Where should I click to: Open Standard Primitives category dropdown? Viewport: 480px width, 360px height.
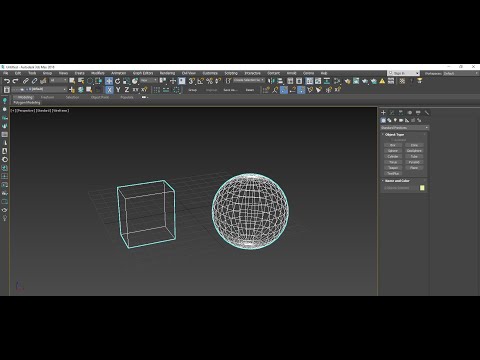pos(405,128)
